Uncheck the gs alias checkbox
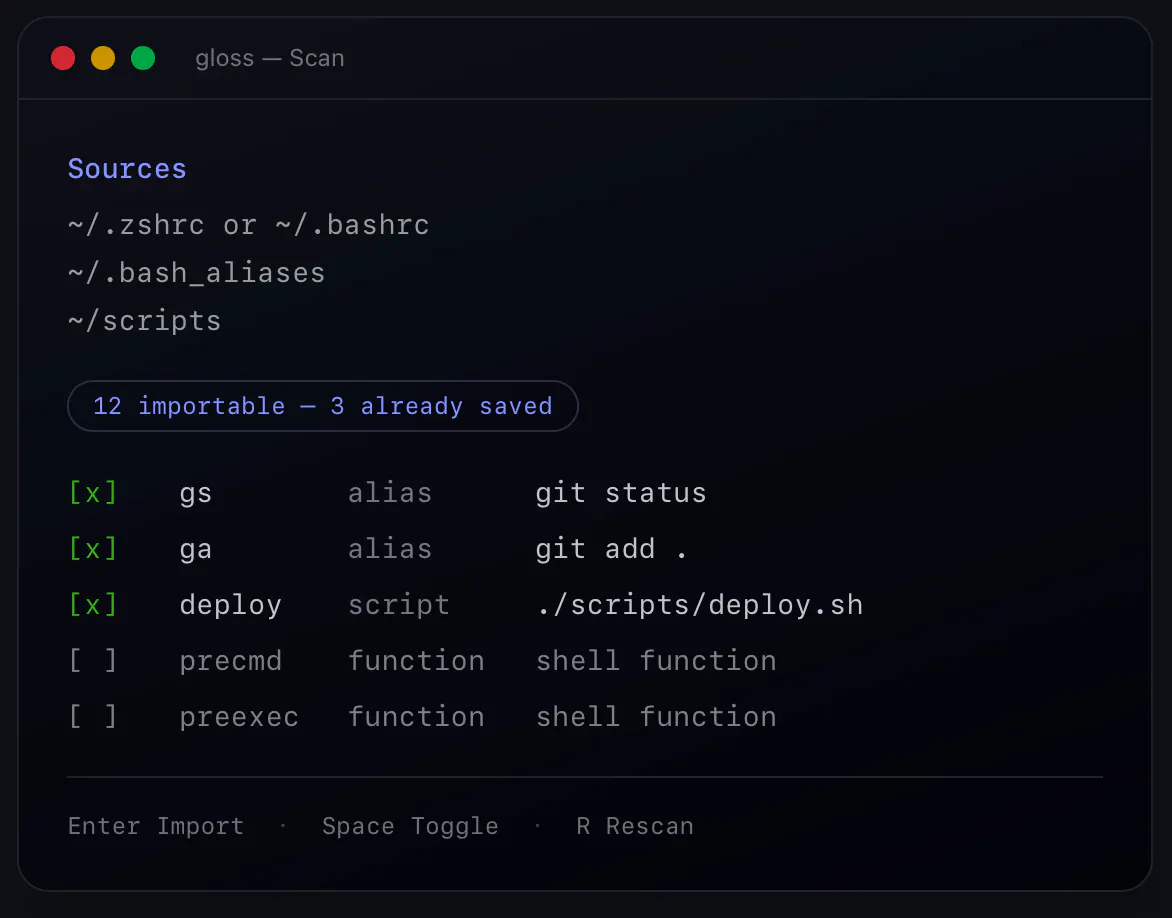 (x=93, y=493)
